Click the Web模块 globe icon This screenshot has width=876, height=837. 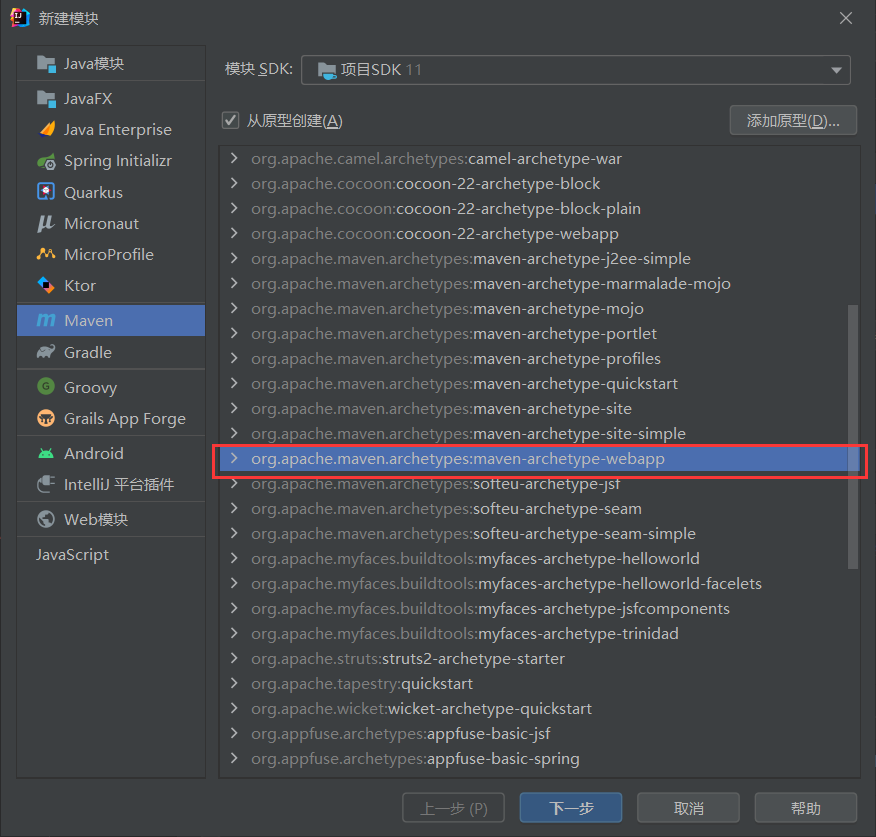46,519
